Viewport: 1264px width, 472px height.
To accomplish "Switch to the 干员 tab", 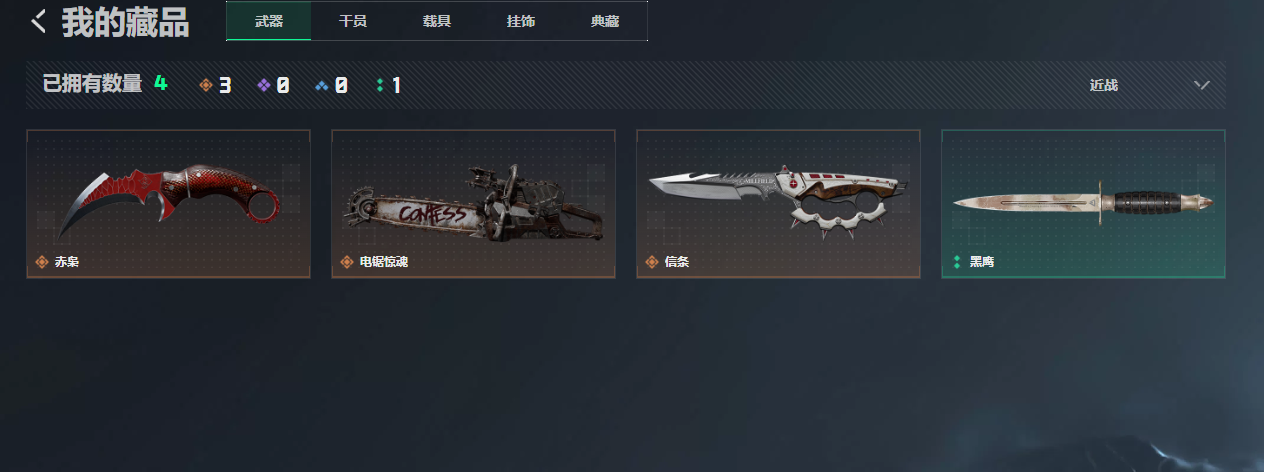I will tap(353, 21).
